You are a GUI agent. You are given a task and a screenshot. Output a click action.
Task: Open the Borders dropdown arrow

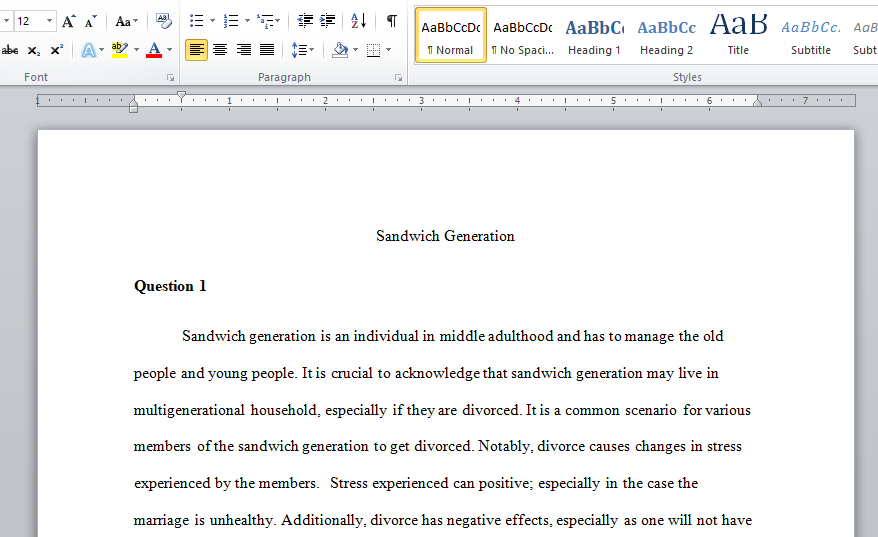(389, 50)
